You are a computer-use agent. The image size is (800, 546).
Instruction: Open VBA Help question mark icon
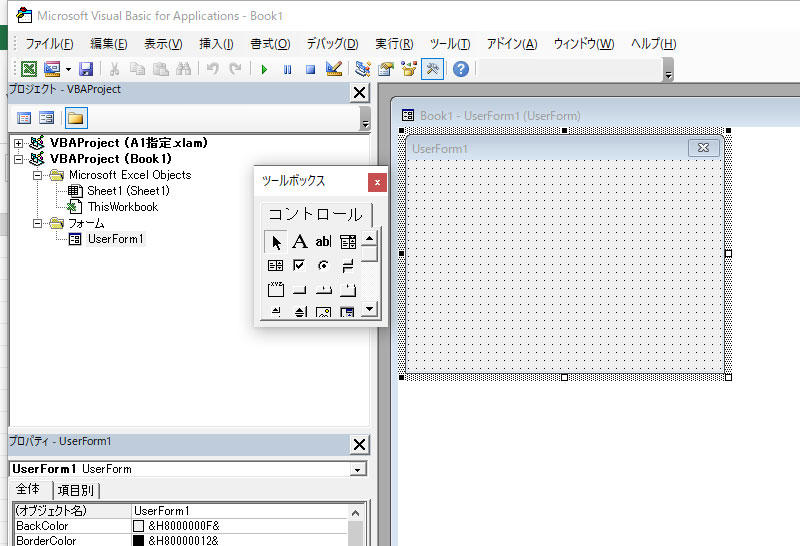pos(461,69)
